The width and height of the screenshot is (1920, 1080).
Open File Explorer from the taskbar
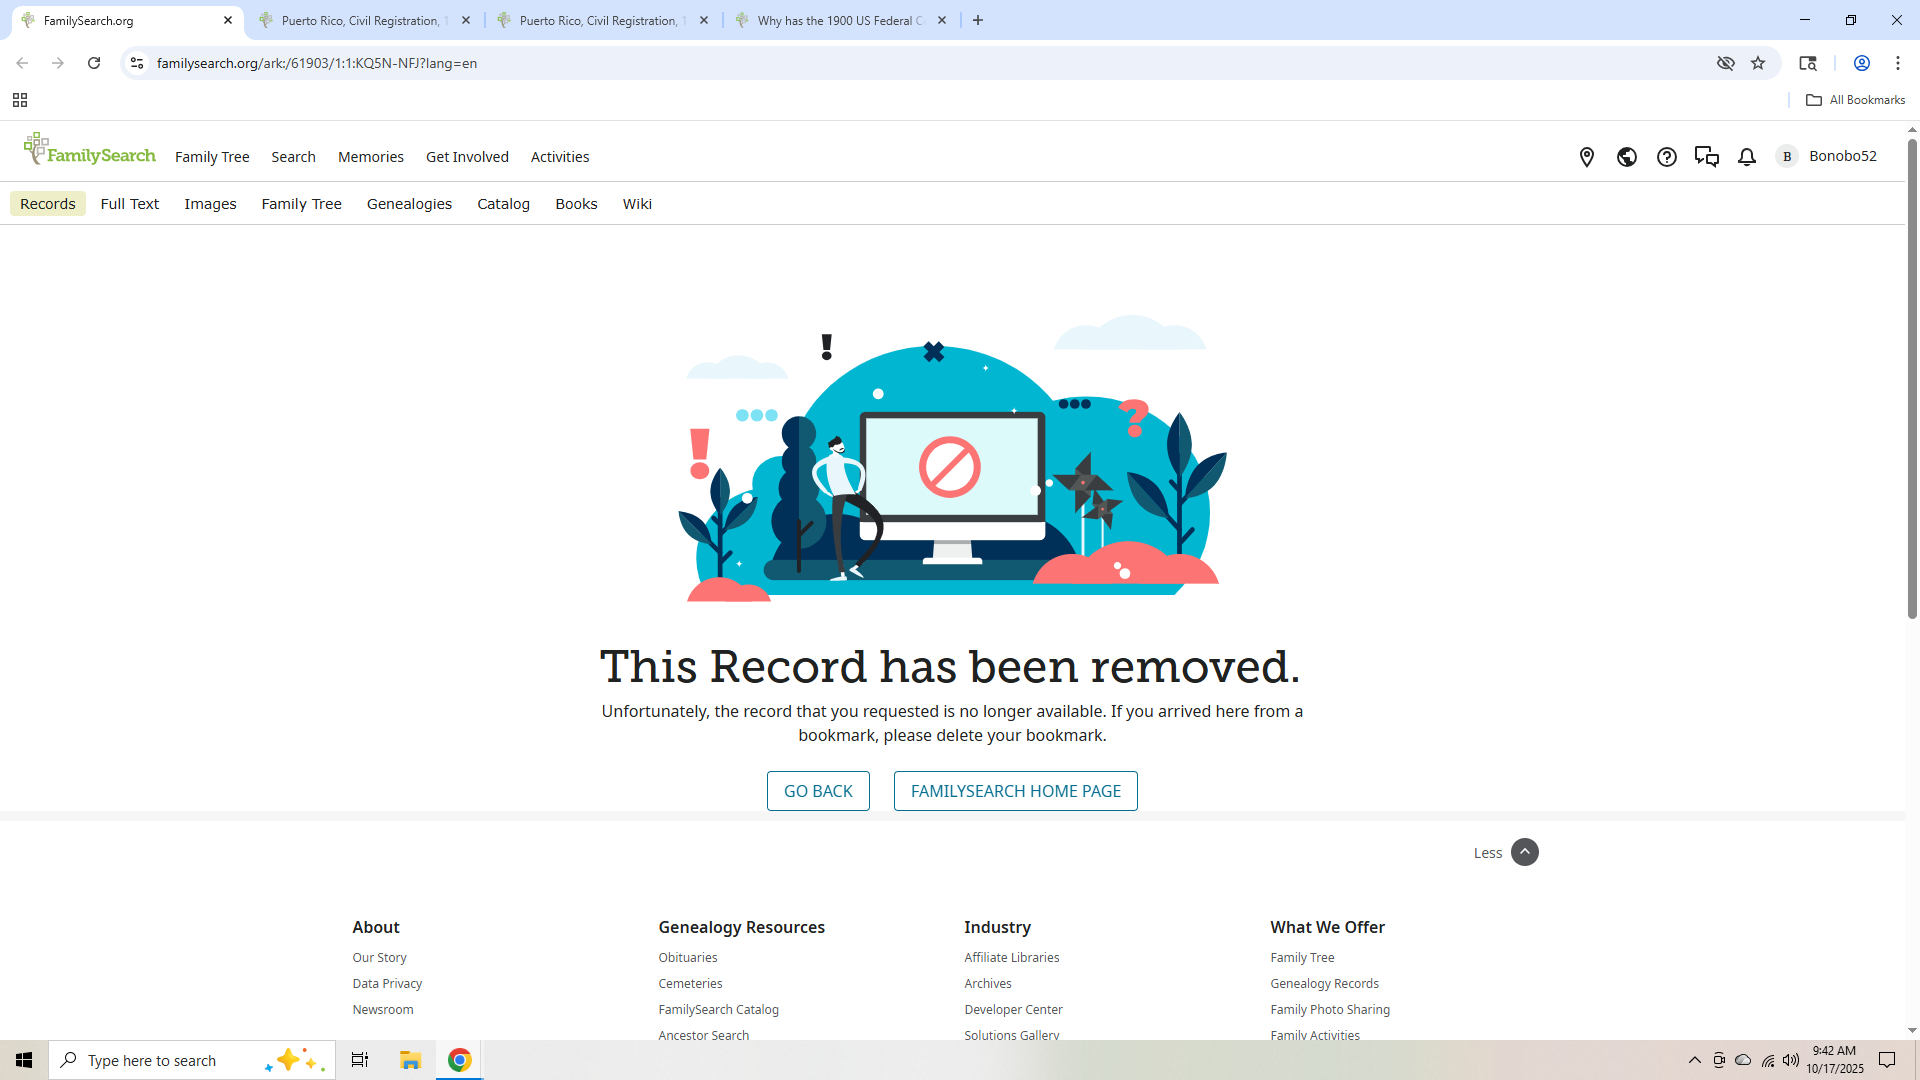[410, 1060]
